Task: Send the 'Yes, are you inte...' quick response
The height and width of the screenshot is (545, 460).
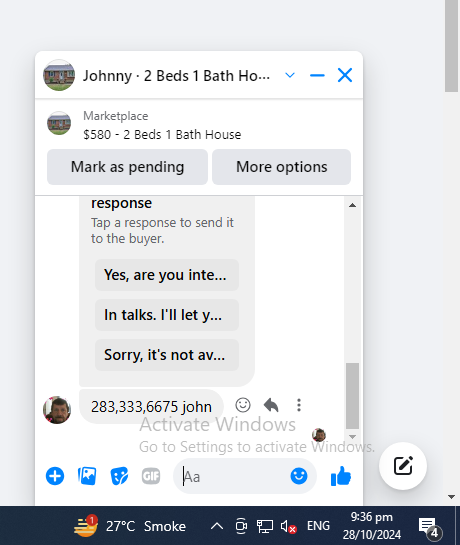Action: [x=167, y=275]
